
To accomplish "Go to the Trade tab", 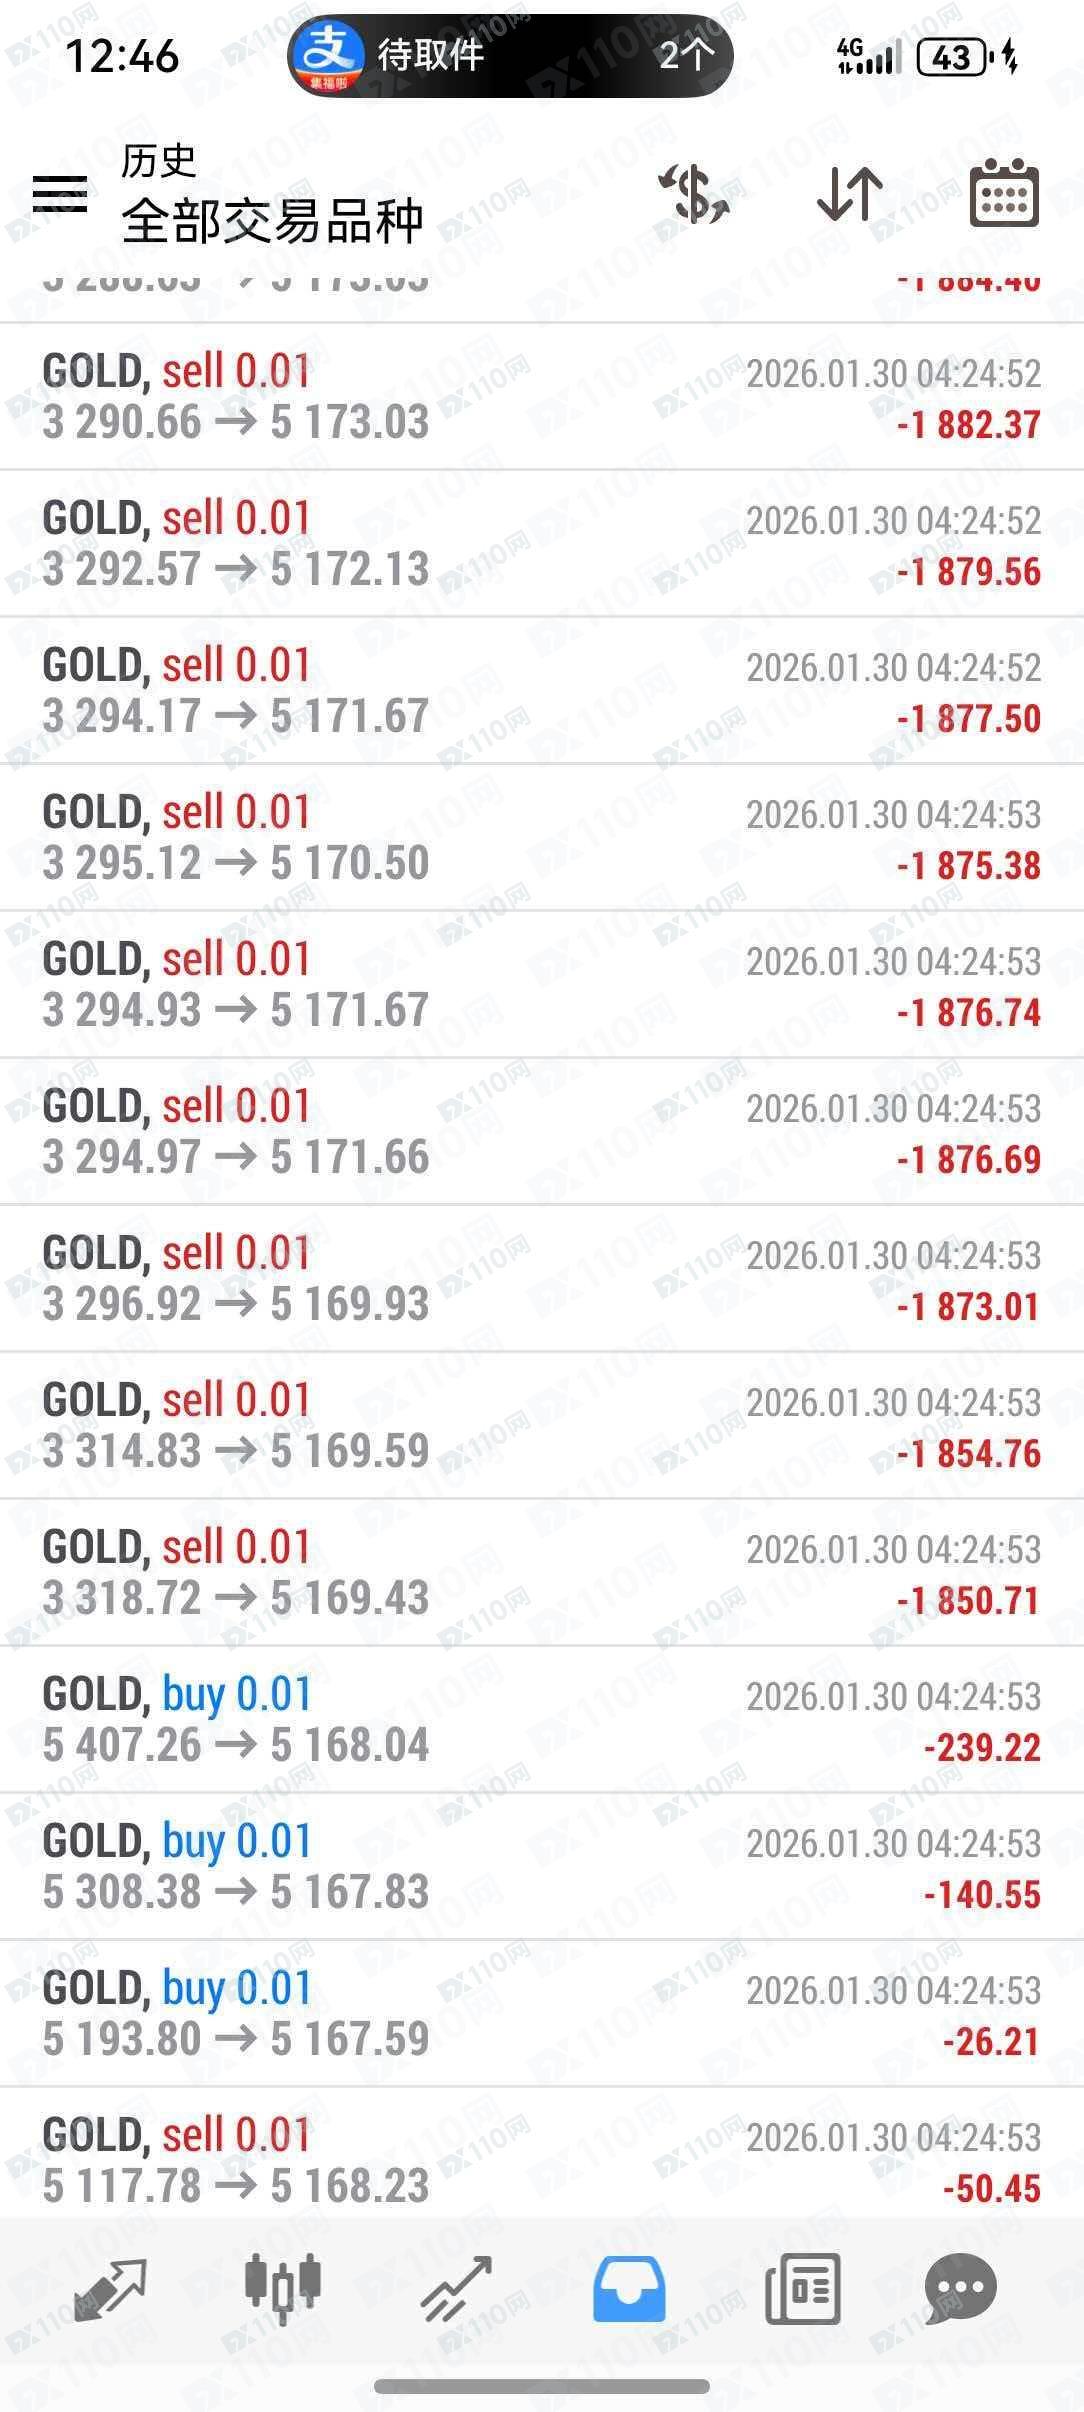I will (456, 2289).
